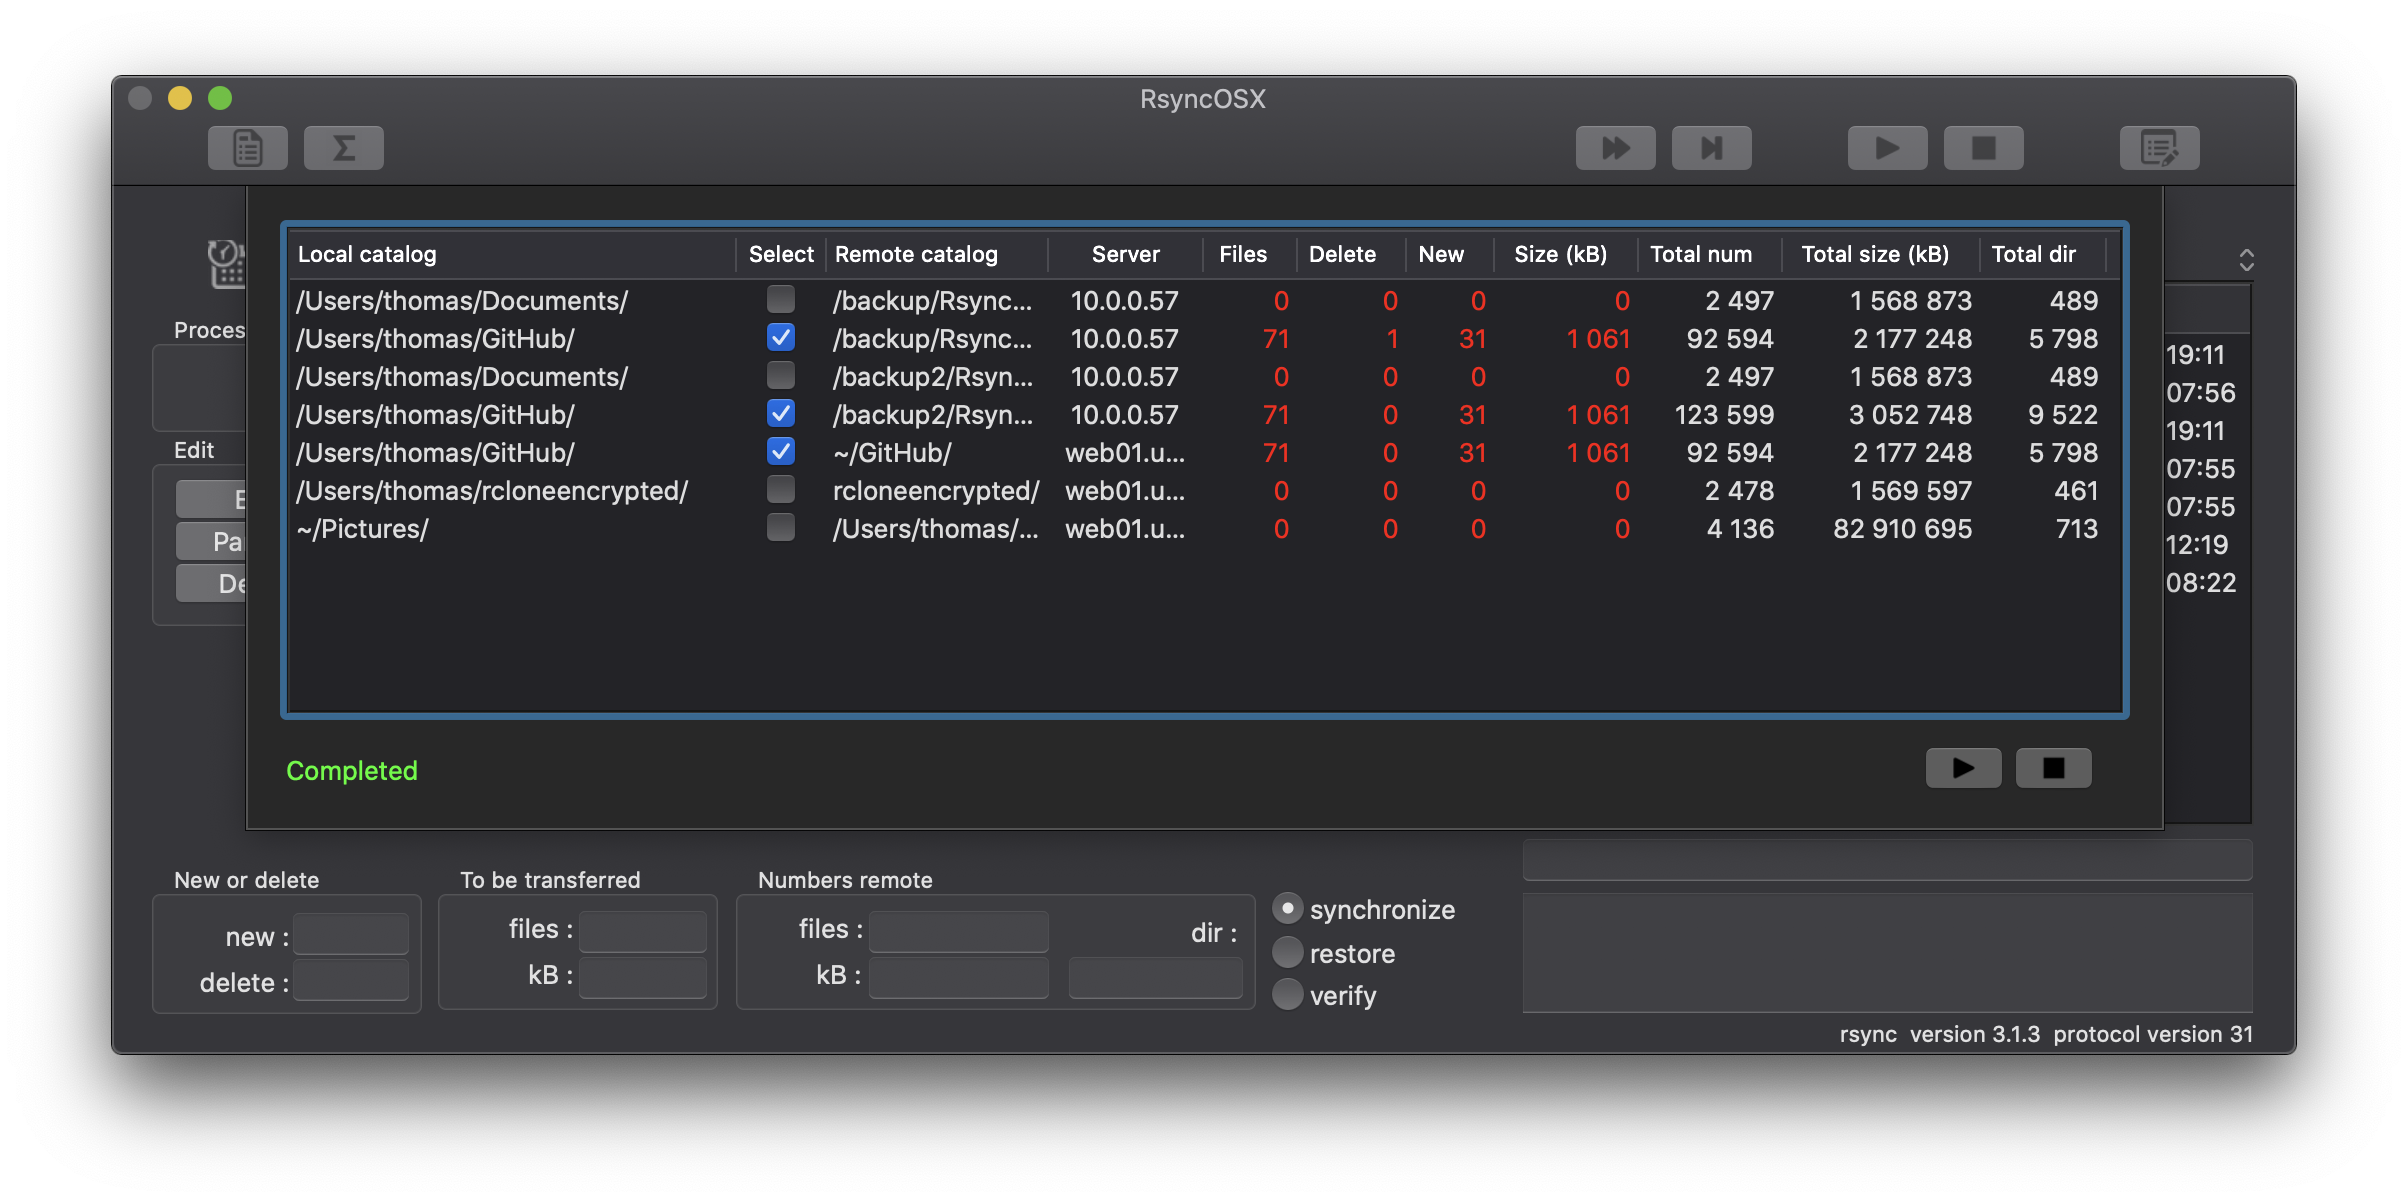Click the document list toolbar icon
The height and width of the screenshot is (1202, 2408).
[x=247, y=148]
